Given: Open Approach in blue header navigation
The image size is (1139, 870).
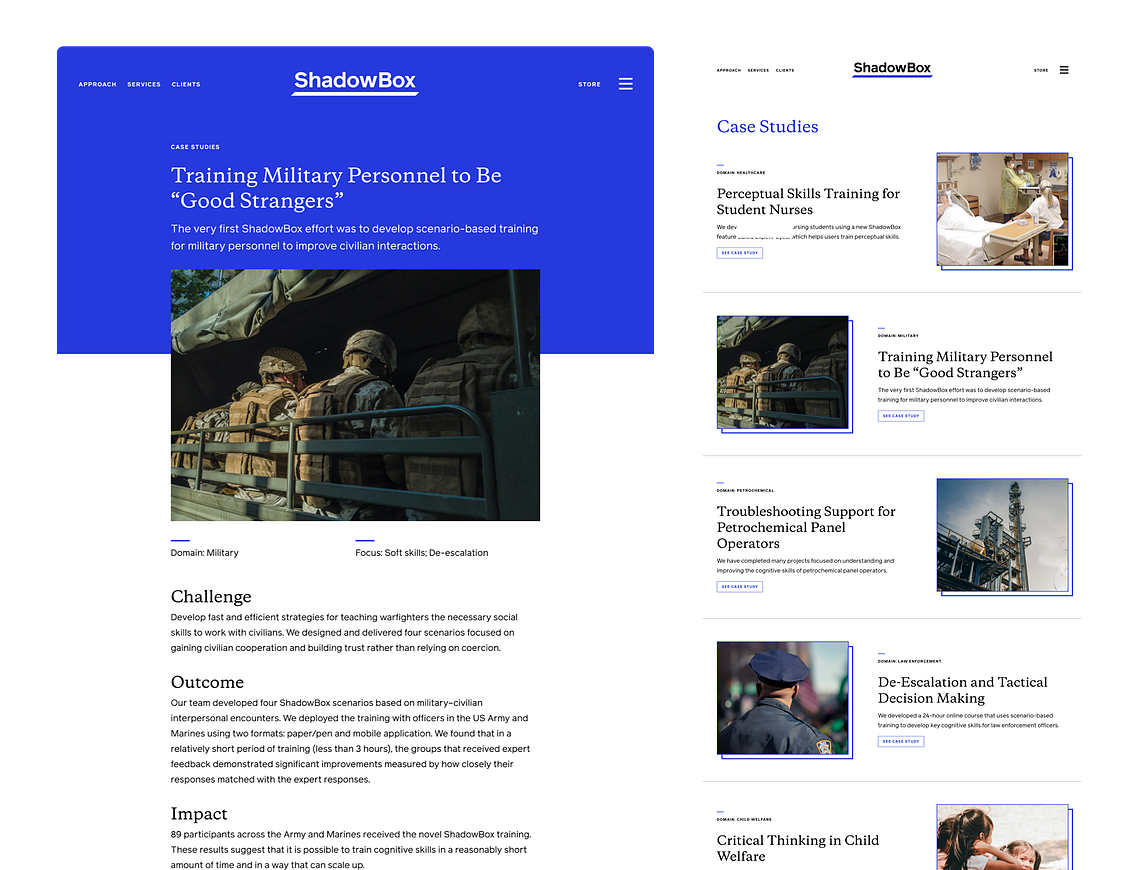Looking at the screenshot, I should [x=97, y=84].
